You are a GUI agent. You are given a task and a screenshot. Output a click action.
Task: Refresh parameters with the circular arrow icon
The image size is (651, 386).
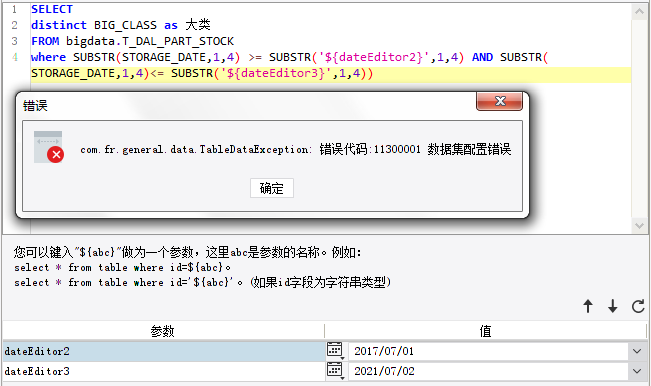coord(638,306)
